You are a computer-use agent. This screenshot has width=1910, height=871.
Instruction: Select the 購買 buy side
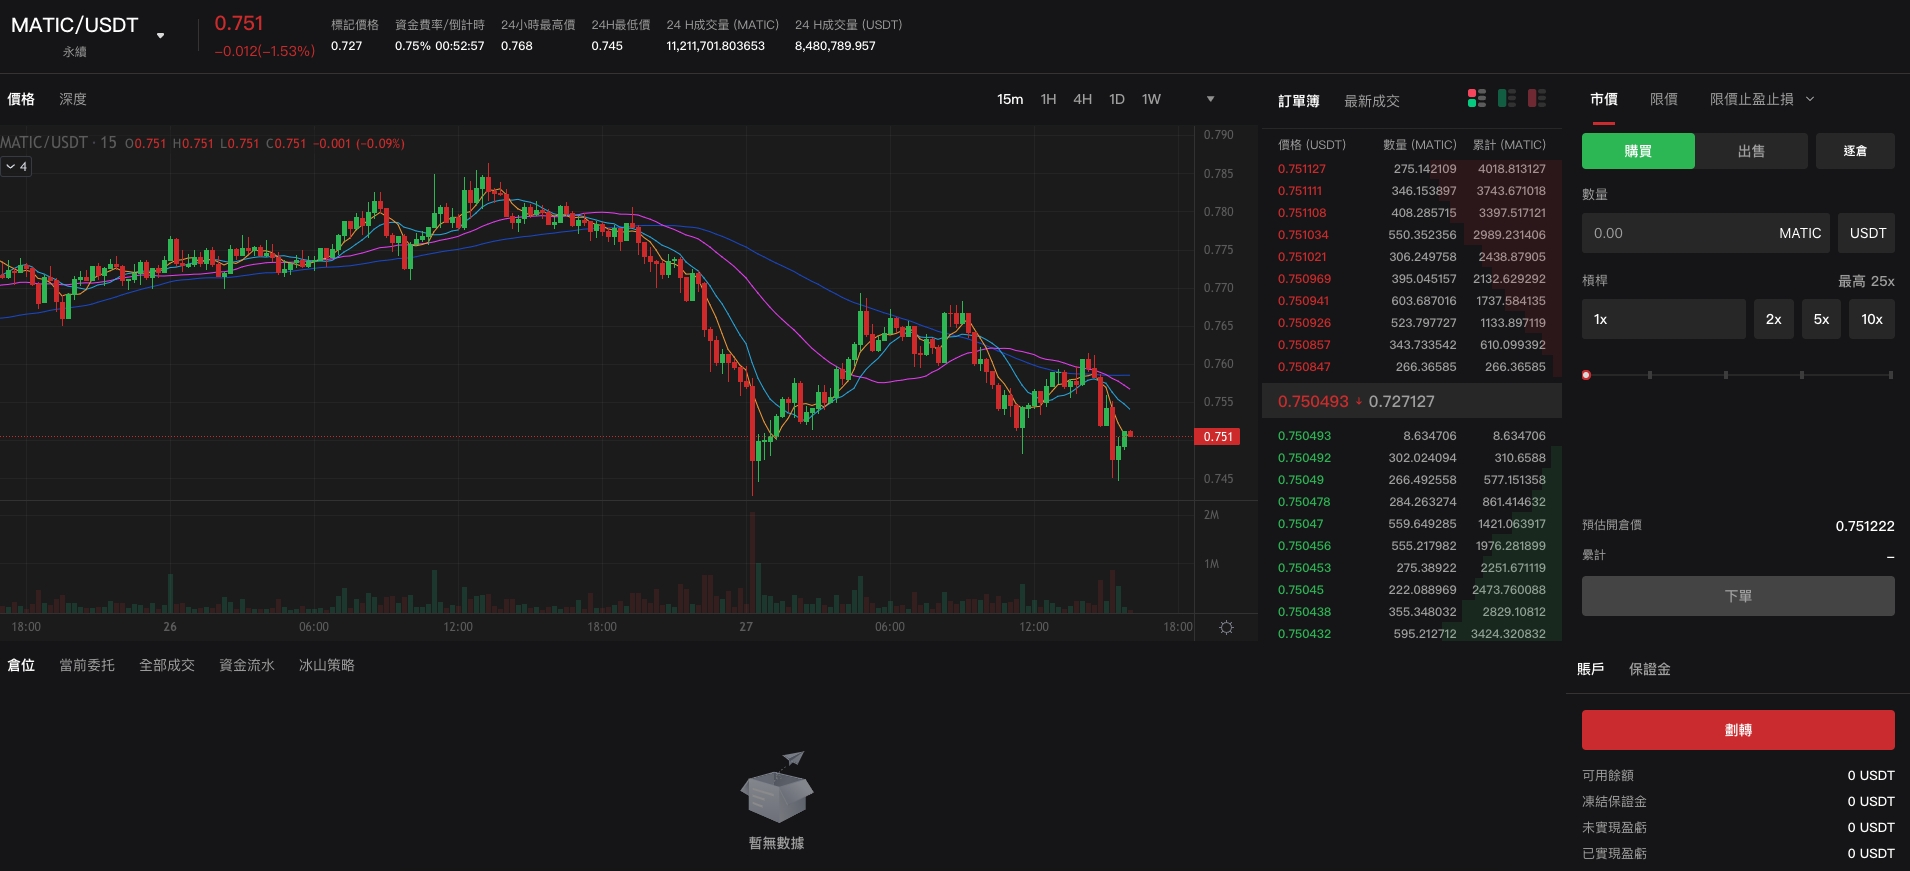click(1637, 151)
